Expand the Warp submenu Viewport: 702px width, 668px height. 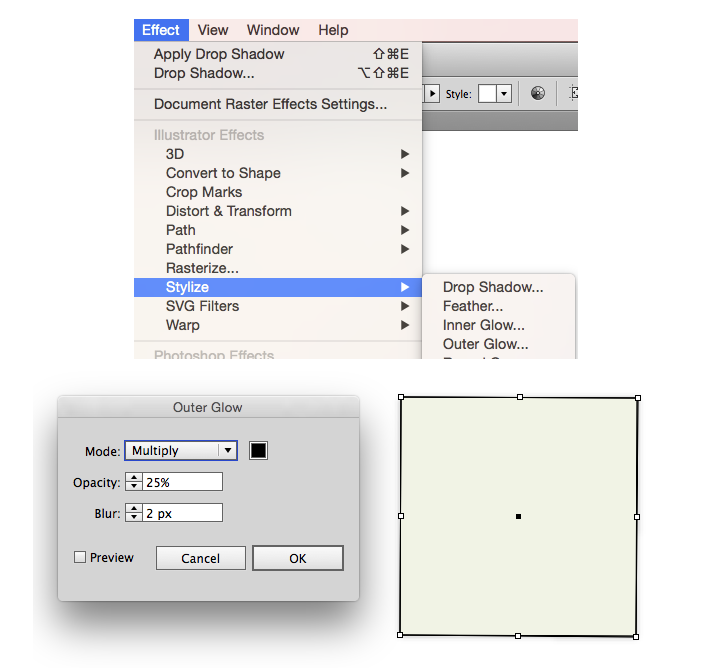click(x=278, y=325)
